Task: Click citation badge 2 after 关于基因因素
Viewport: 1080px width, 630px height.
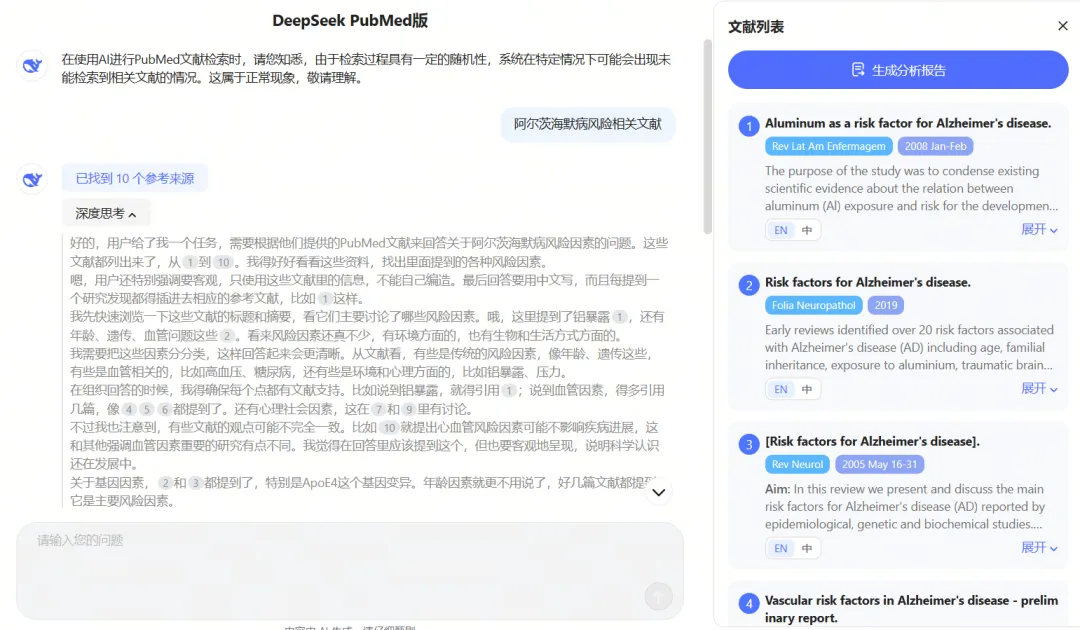Action: [x=165, y=483]
